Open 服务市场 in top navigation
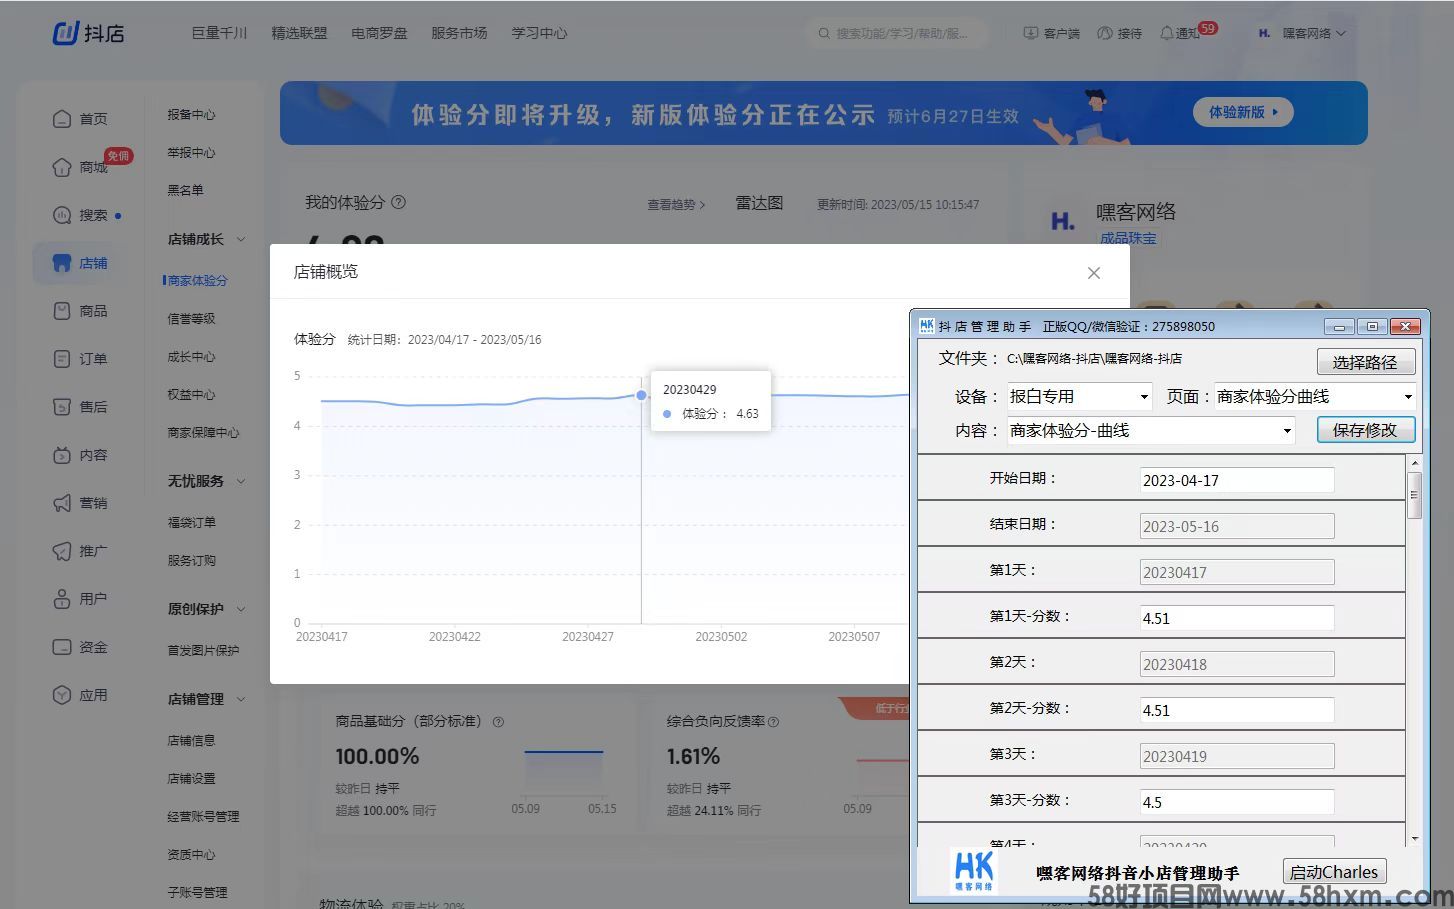This screenshot has width=1454, height=909. pyautogui.click(x=459, y=33)
